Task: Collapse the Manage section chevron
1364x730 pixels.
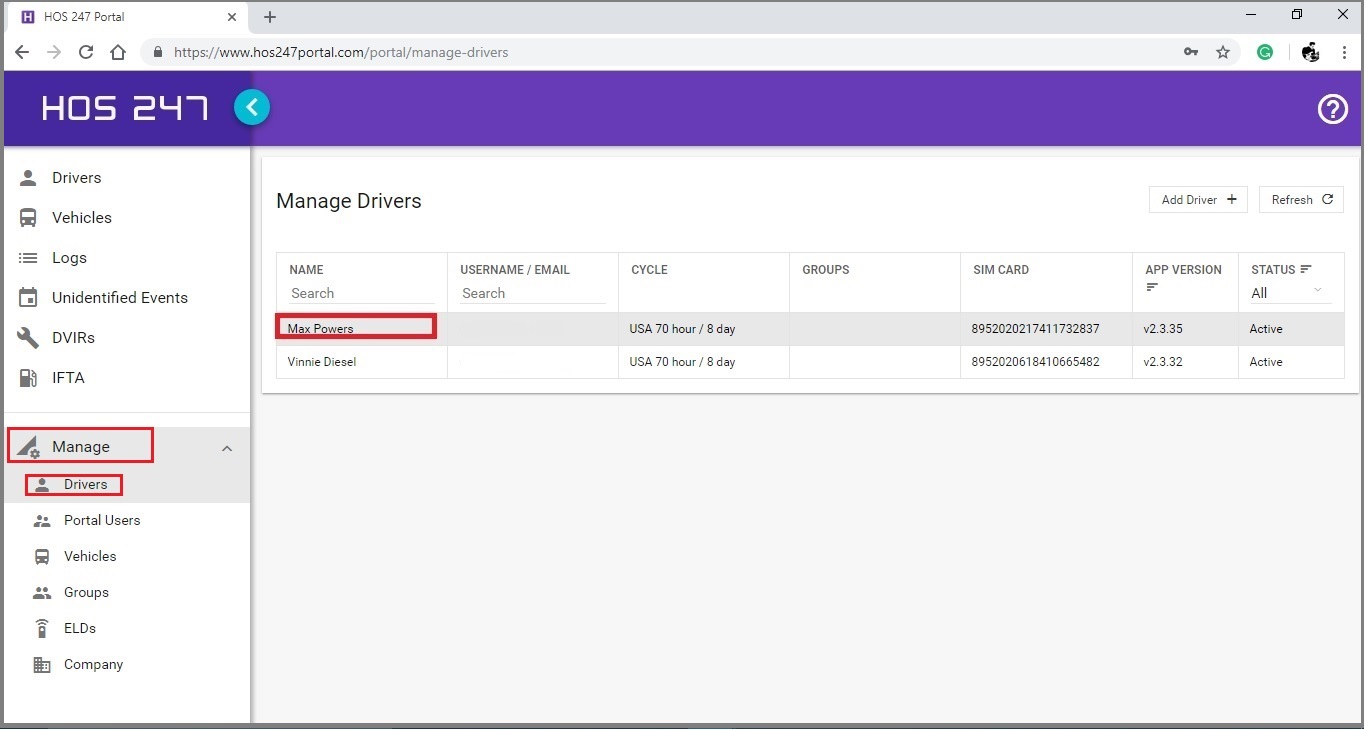Action: [227, 448]
